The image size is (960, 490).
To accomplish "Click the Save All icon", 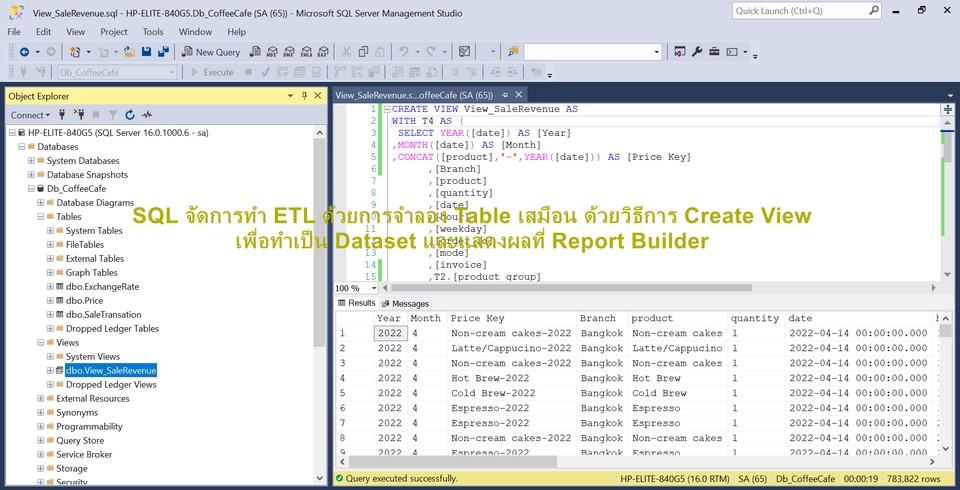I will point(163,52).
